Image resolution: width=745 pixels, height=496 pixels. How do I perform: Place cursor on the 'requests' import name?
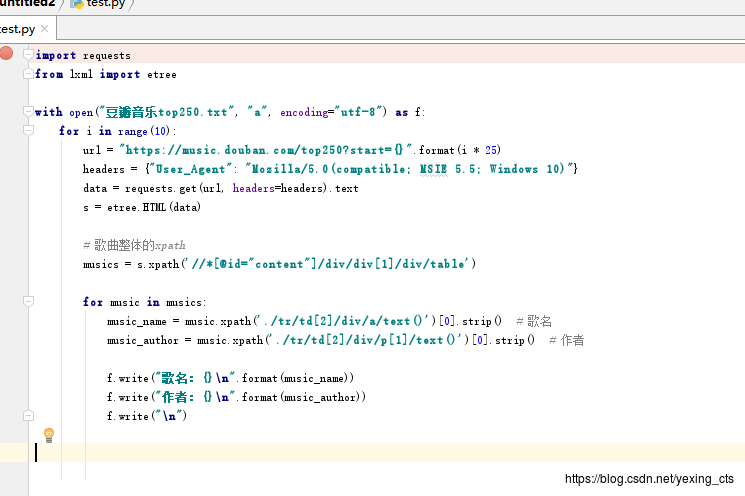coord(107,56)
